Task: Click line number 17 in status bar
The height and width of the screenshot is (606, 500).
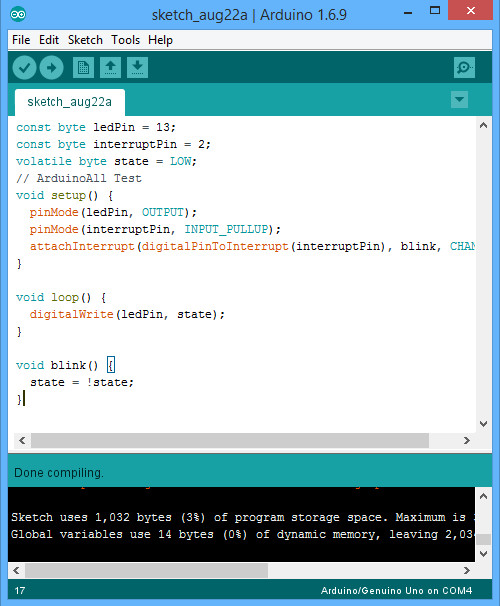Action: tap(20, 591)
